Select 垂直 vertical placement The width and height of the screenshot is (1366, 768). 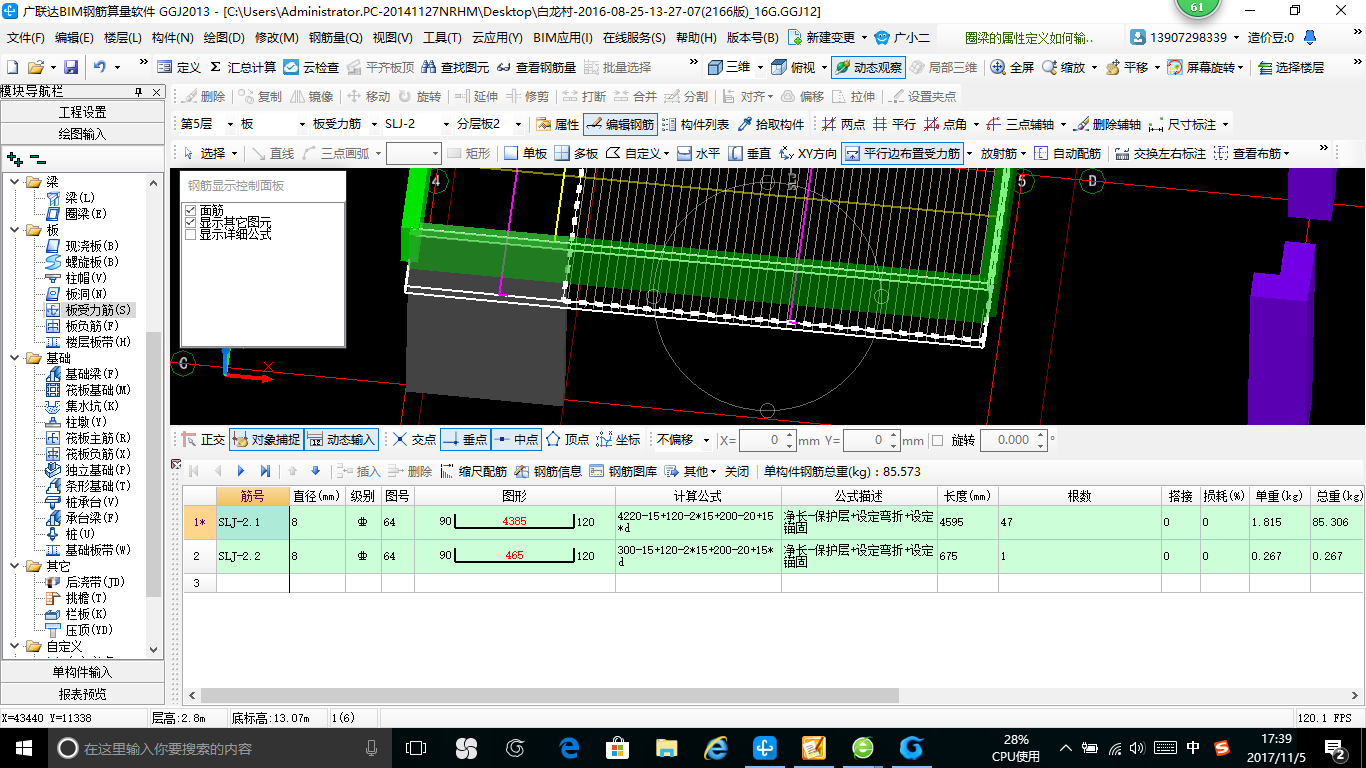pos(750,153)
